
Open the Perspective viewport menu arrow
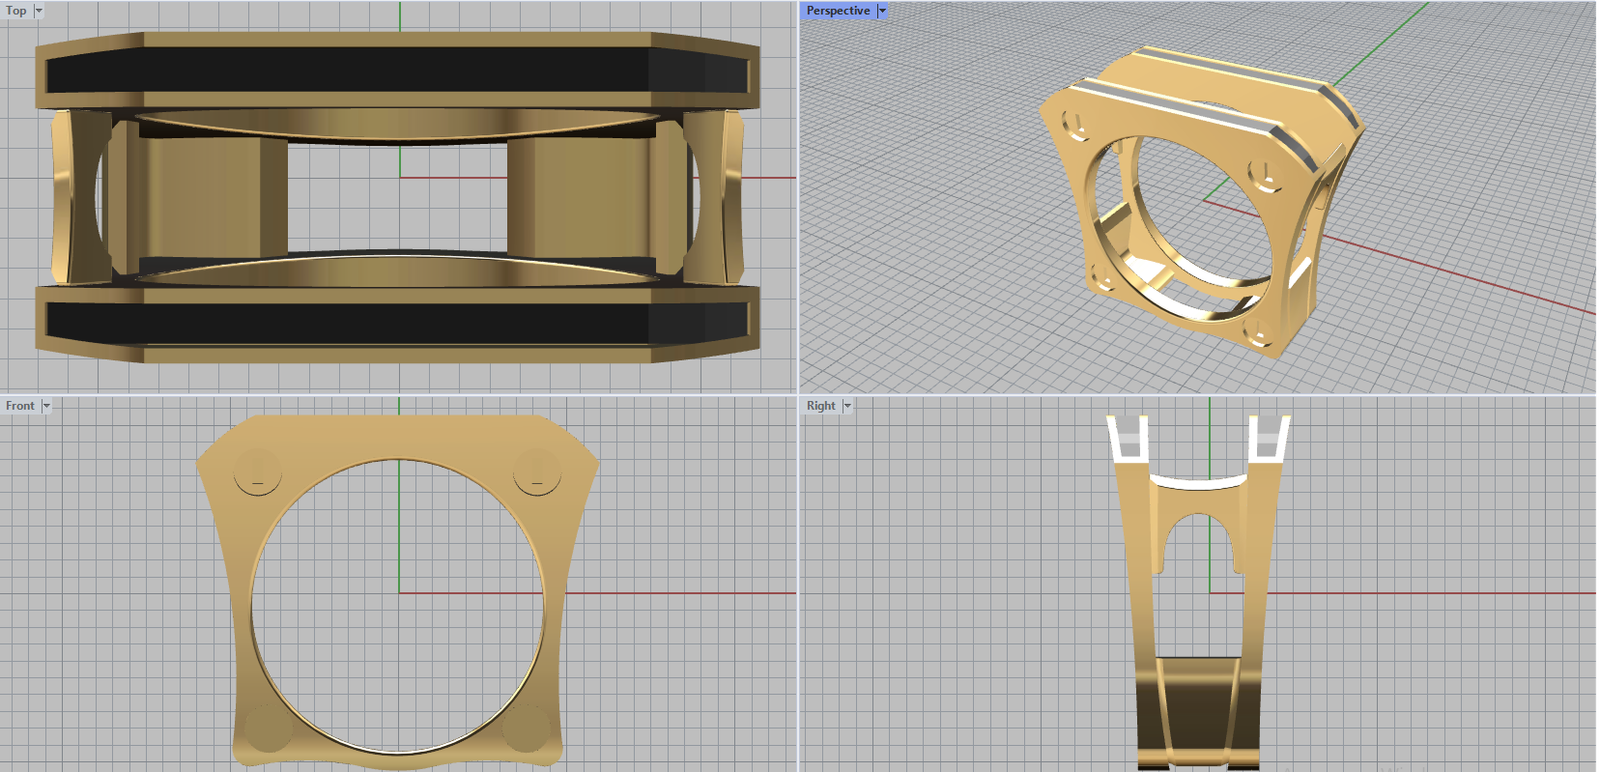click(x=882, y=11)
